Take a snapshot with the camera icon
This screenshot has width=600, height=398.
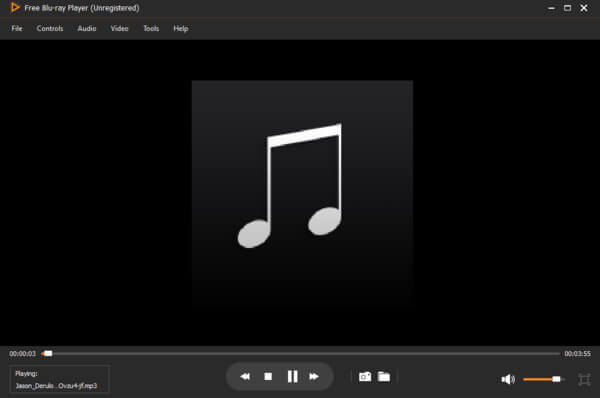click(365, 377)
